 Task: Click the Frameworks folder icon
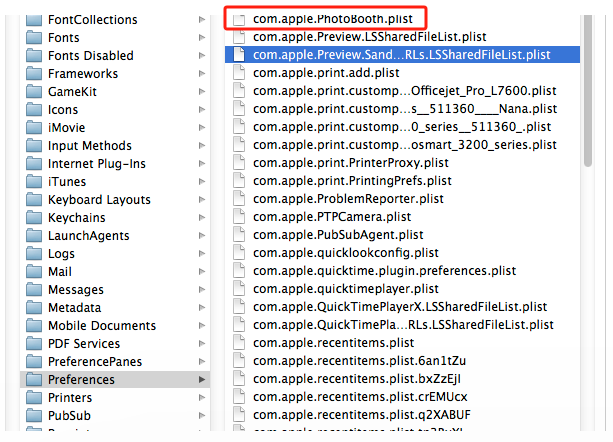pos(34,73)
